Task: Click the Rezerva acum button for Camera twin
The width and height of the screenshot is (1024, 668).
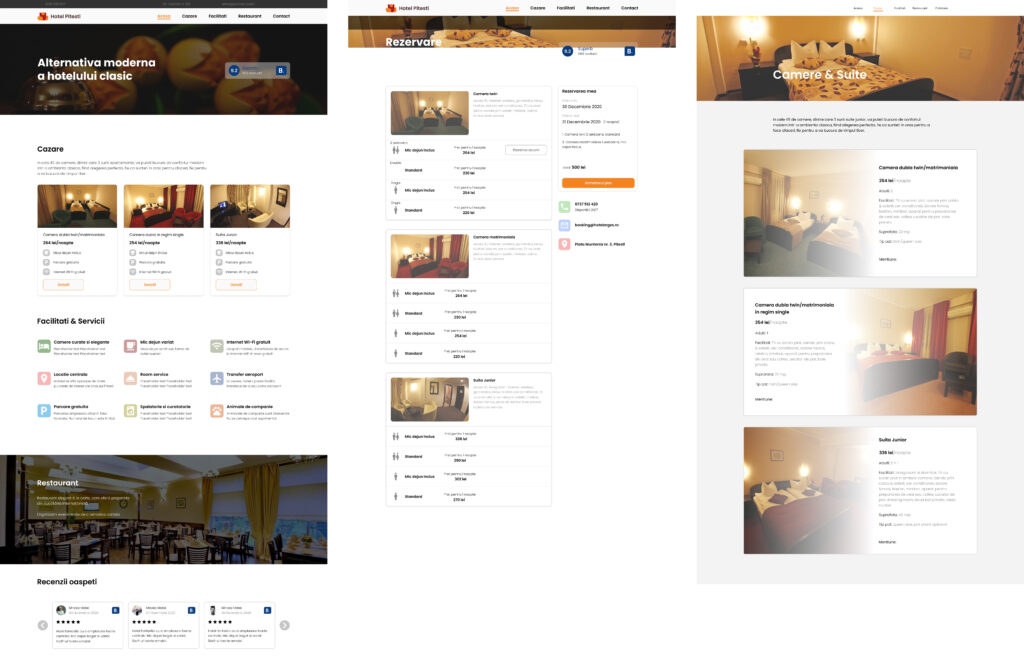Action: (x=525, y=150)
